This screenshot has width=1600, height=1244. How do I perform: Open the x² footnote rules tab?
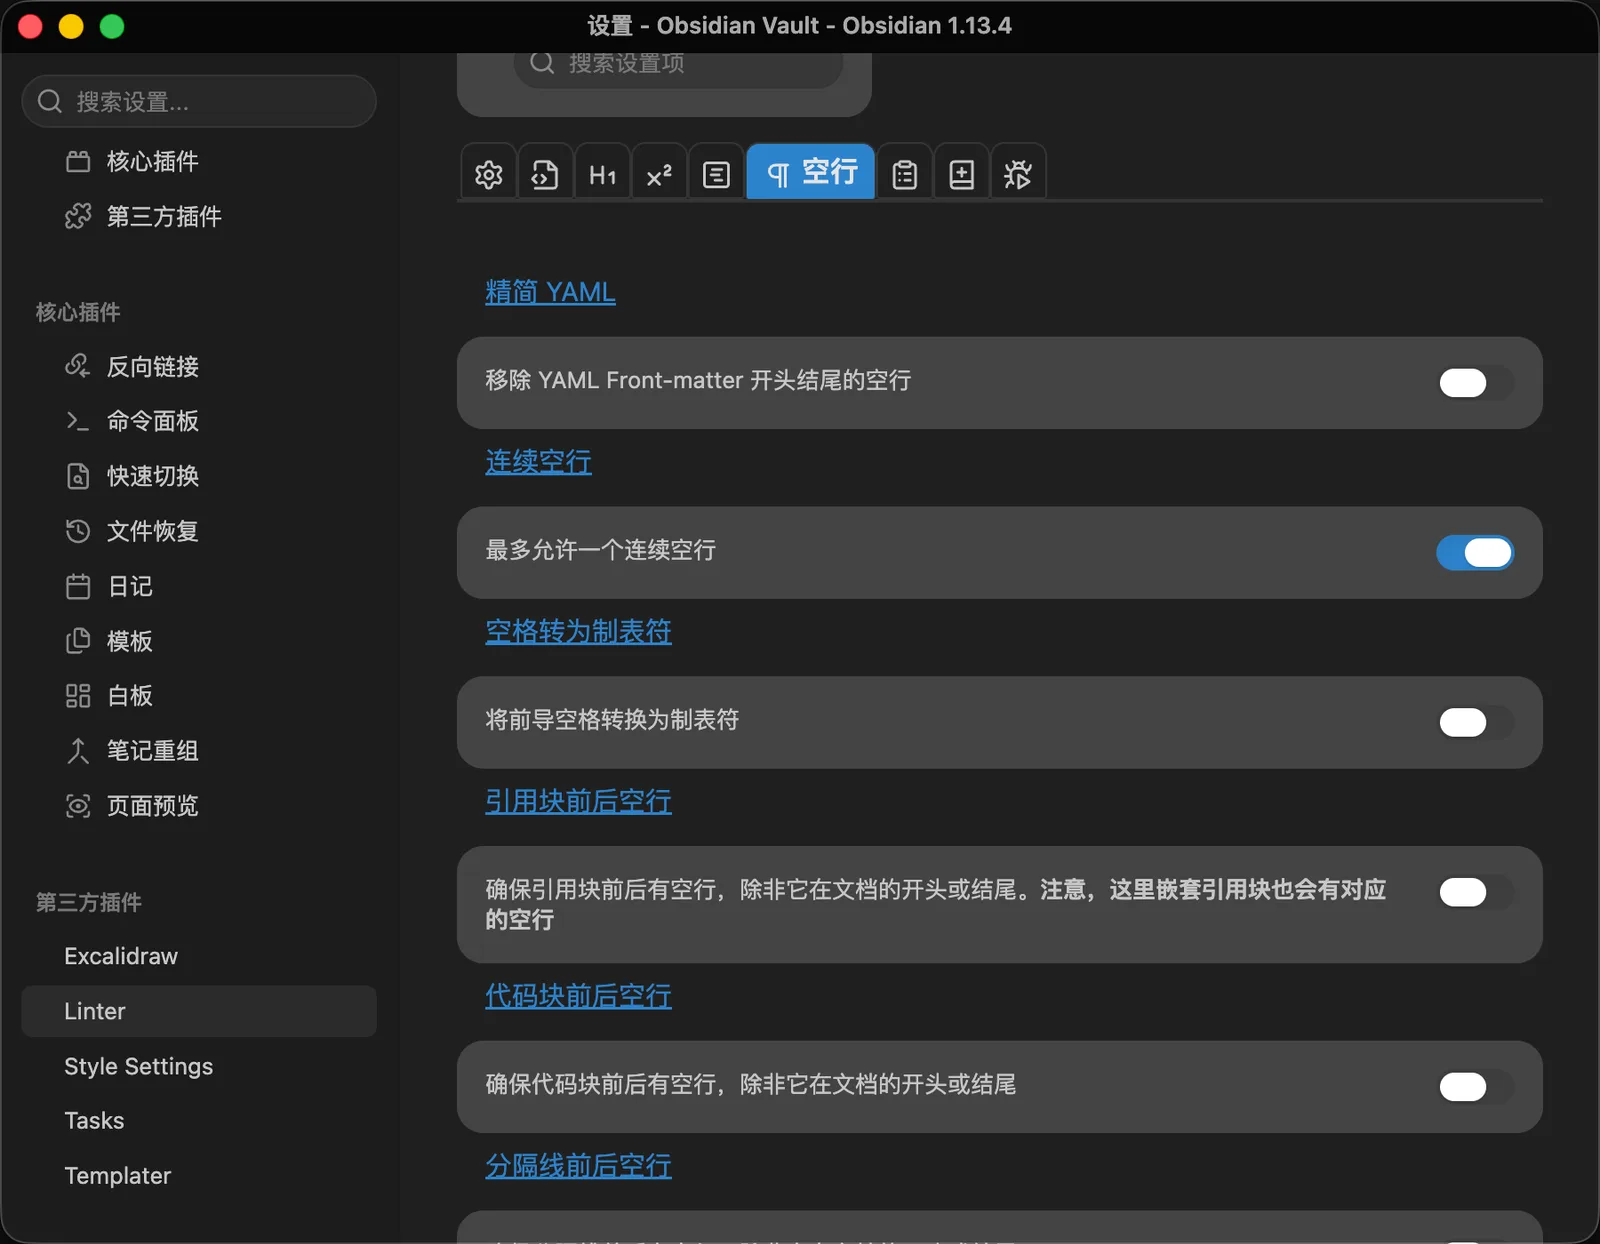coord(659,174)
